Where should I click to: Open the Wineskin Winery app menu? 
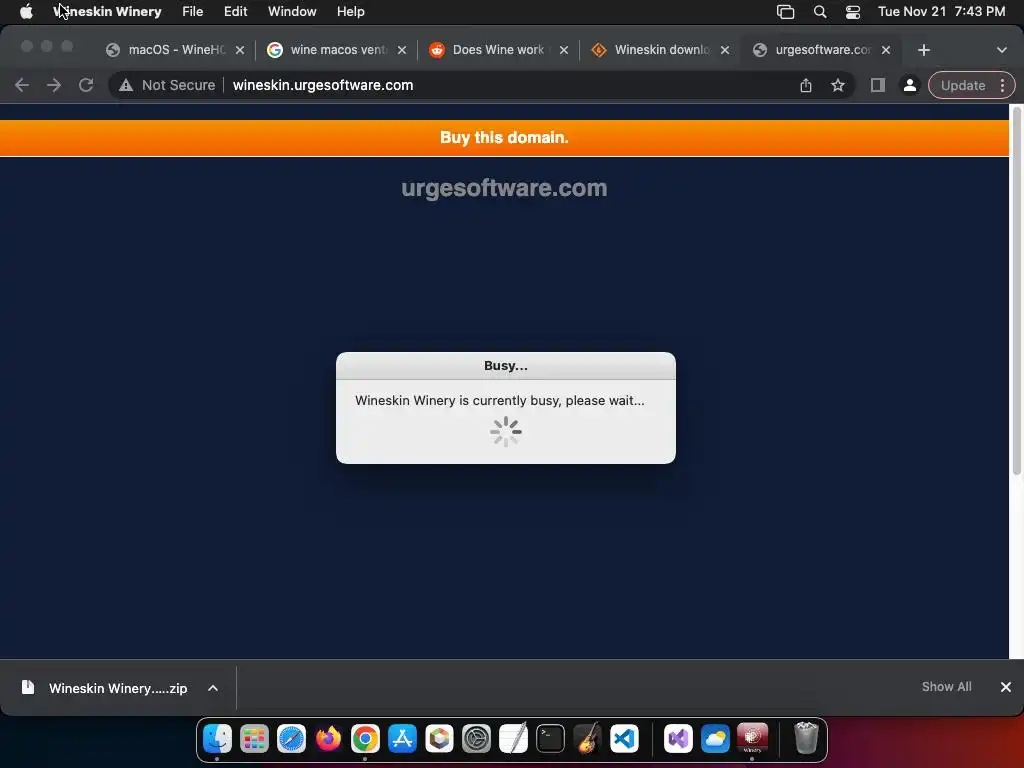pos(108,11)
